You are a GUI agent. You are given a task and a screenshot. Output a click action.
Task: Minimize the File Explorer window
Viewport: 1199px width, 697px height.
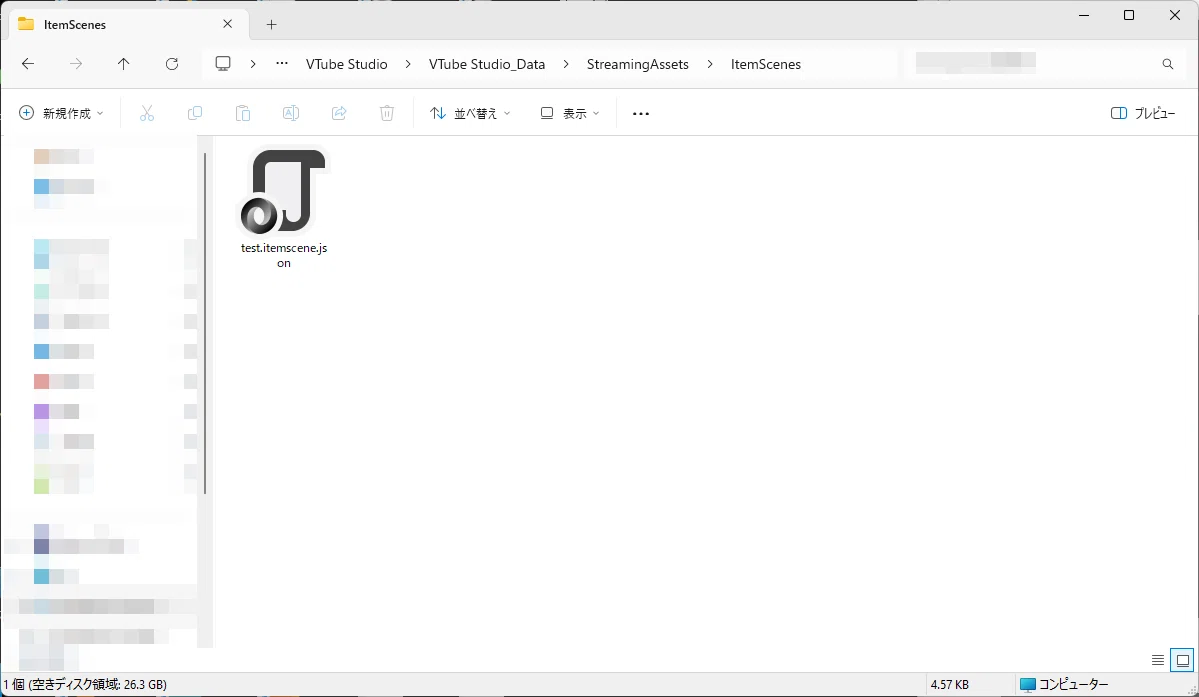(1084, 15)
